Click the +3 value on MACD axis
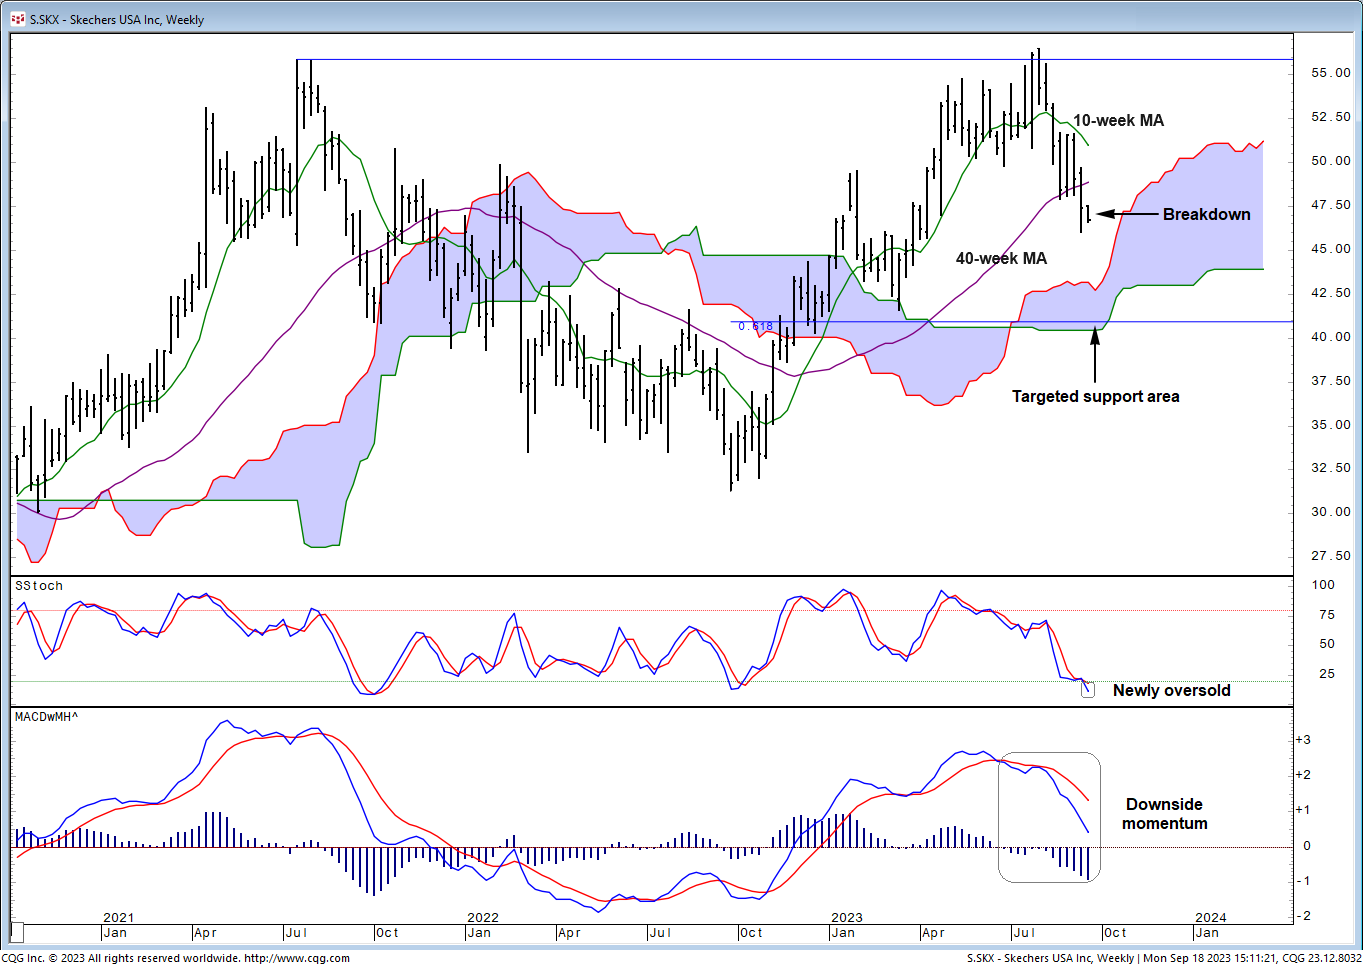 pyautogui.click(x=1303, y=740)
